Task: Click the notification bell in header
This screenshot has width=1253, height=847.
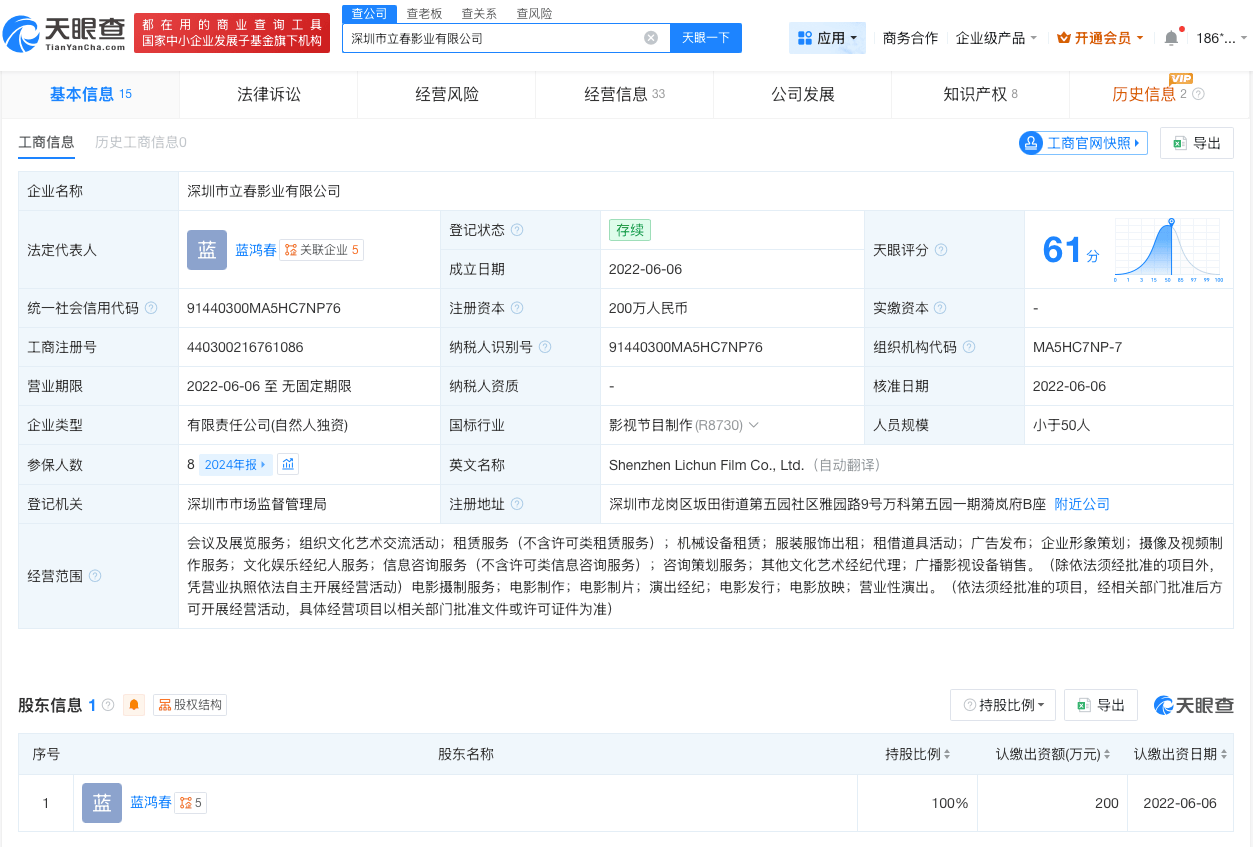Action: click(1171, 38)
